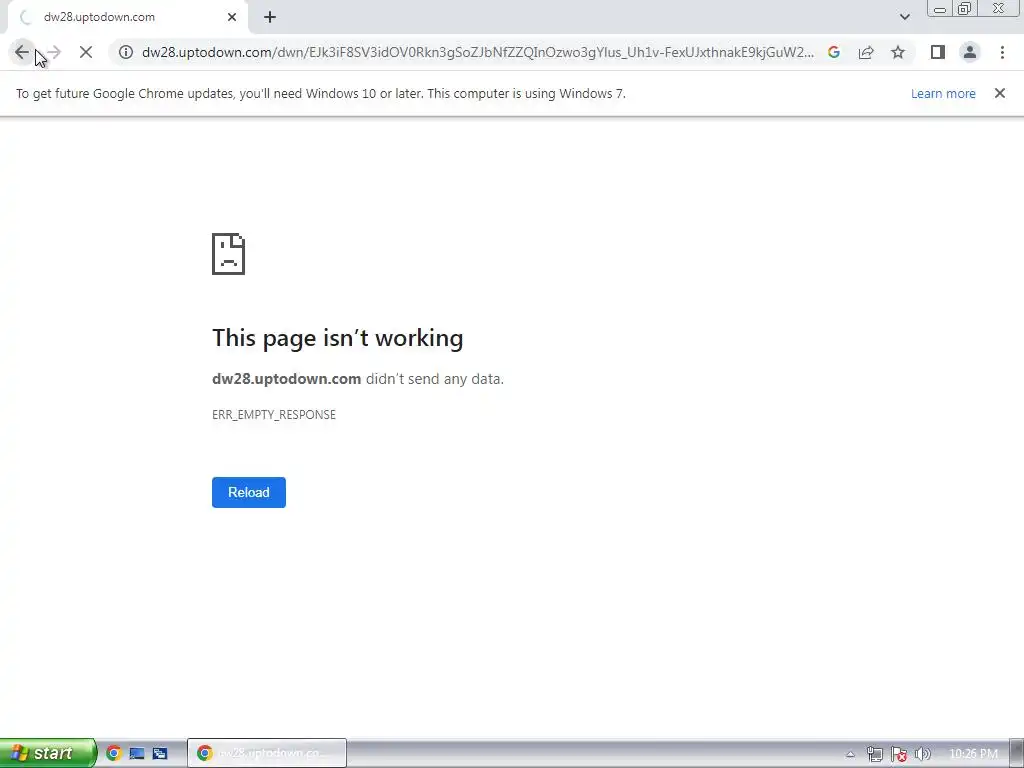Screen dimensions: 1024x768
Task: Open the profile avatar menu
Action: (x=970, y=52)
